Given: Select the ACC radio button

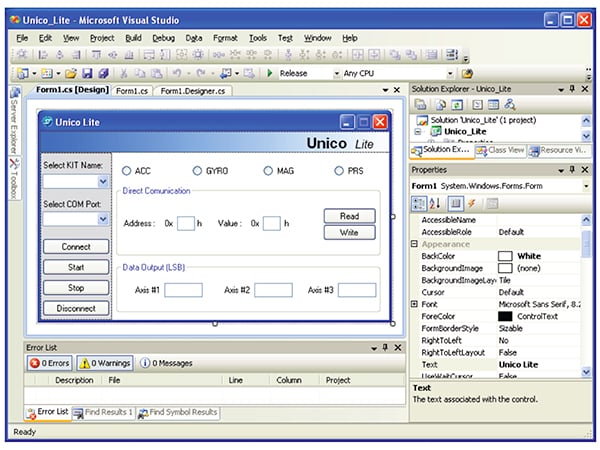Looking at the screenshot, I should [x=127, y=171].
